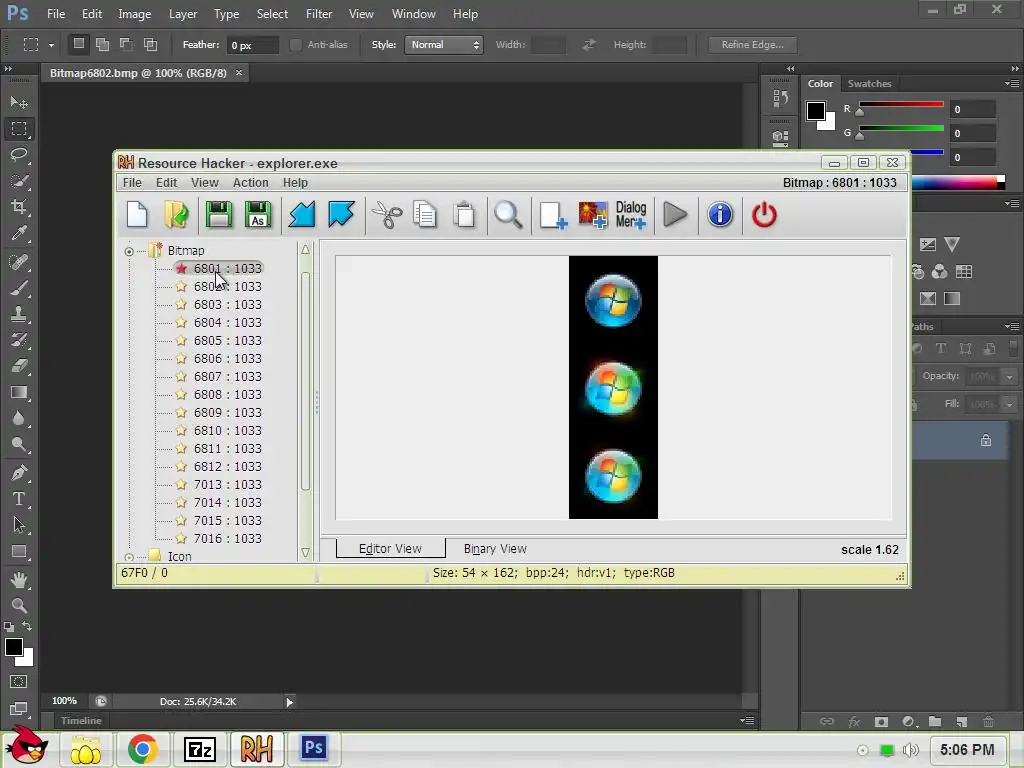Open the Action menu in Resource Hacker
Image resolution: width=1024 pixels, height=768 pixels.
tap(251, 183)
